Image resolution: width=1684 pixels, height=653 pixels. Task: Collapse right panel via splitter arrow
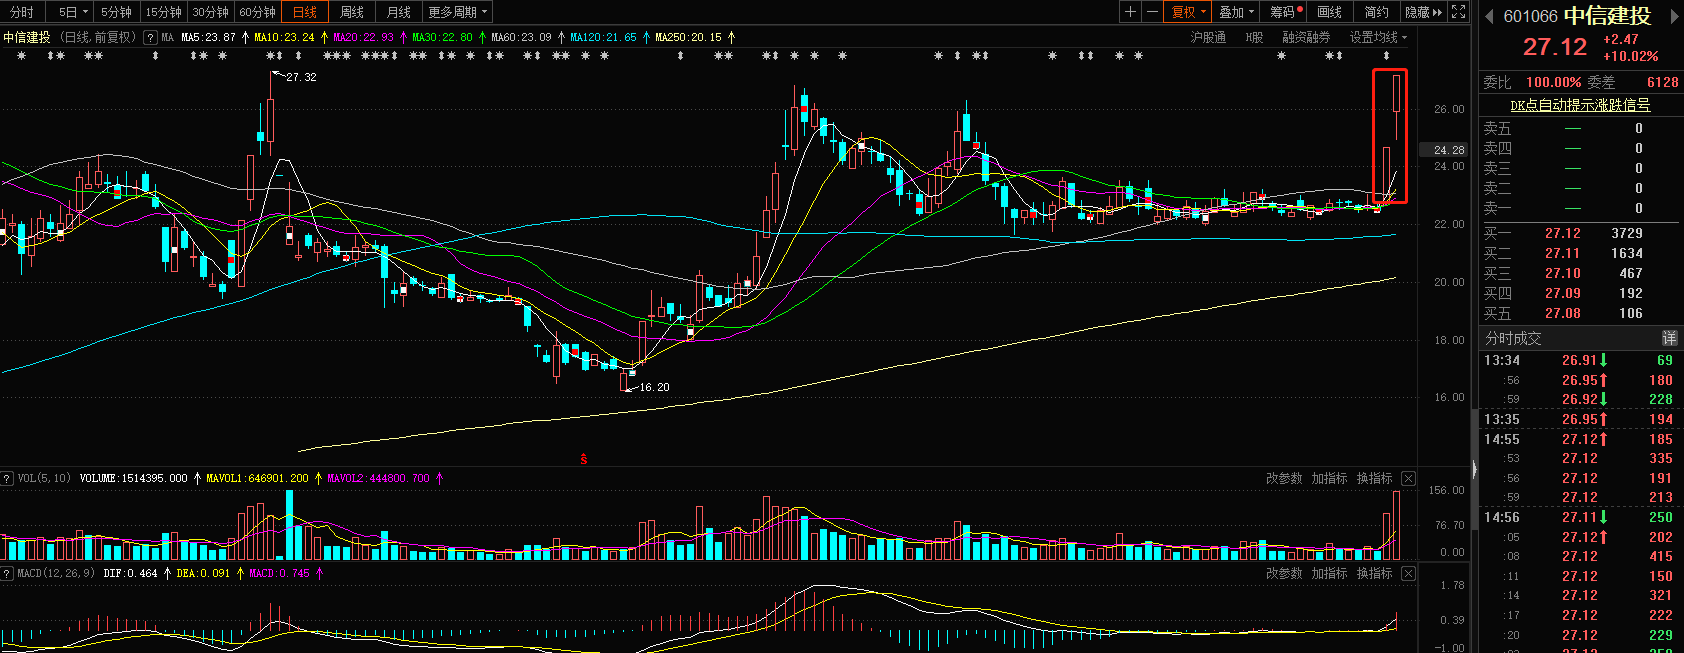pyautogui.click(x=1474, y=468)
